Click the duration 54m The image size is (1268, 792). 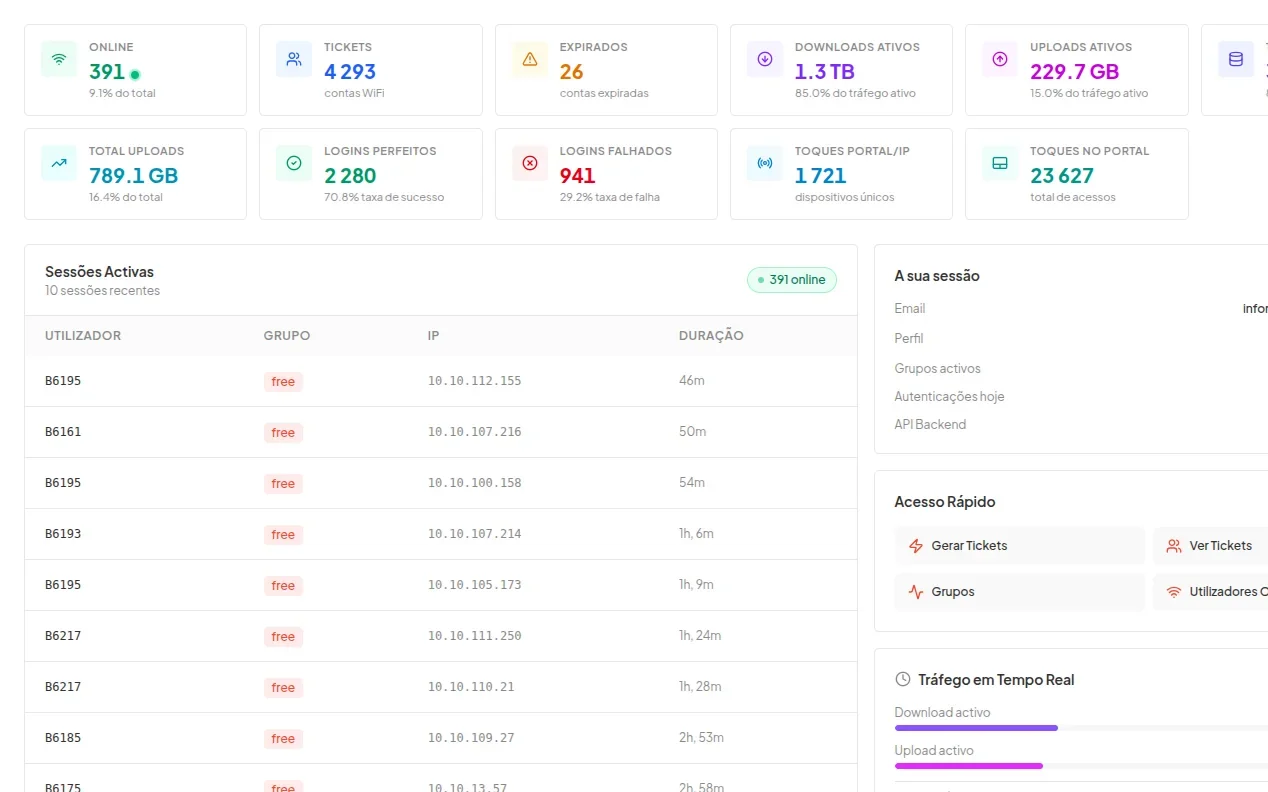click(692, 483)
